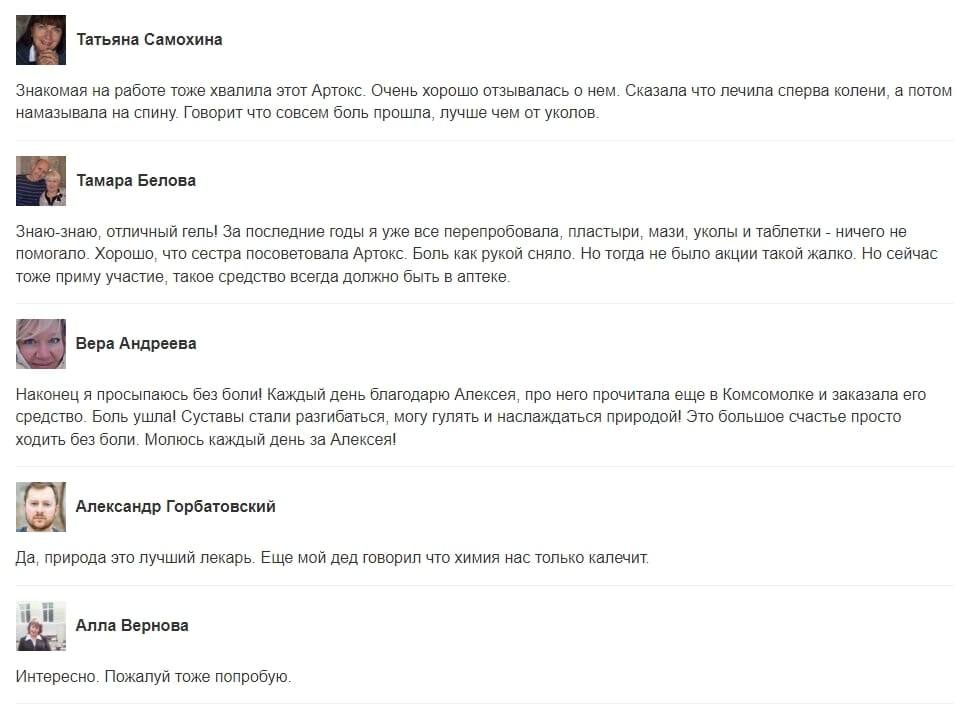
Task: Click Вера Андреева's avatar photo
Action: [41, 344]
